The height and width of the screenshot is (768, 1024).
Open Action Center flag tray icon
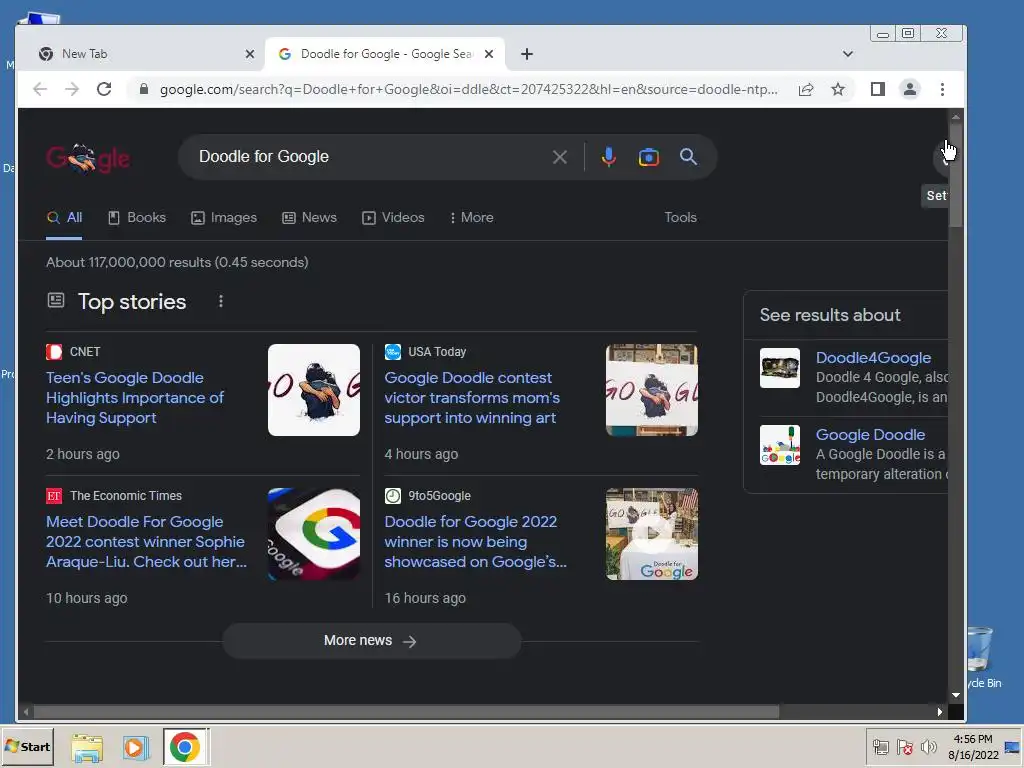pyautogui.click(x=904, y=747)
